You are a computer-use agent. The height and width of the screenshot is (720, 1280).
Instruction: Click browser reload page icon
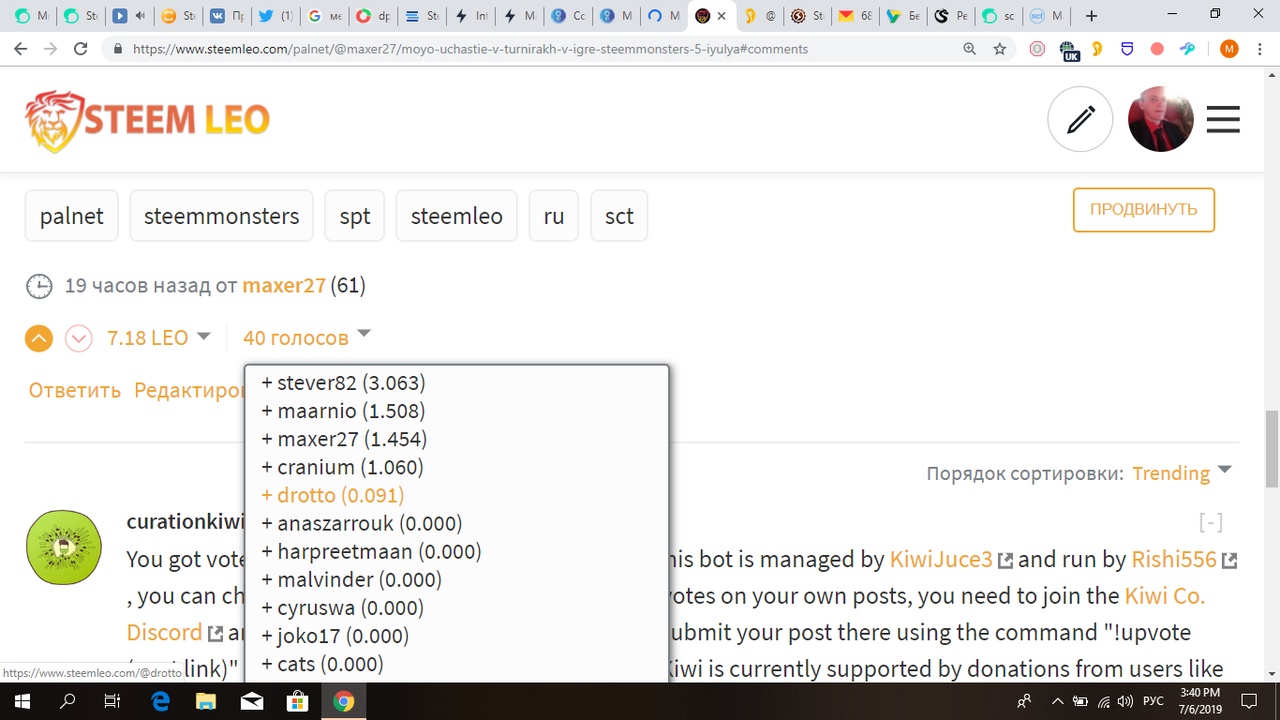(x=81, y=48)
